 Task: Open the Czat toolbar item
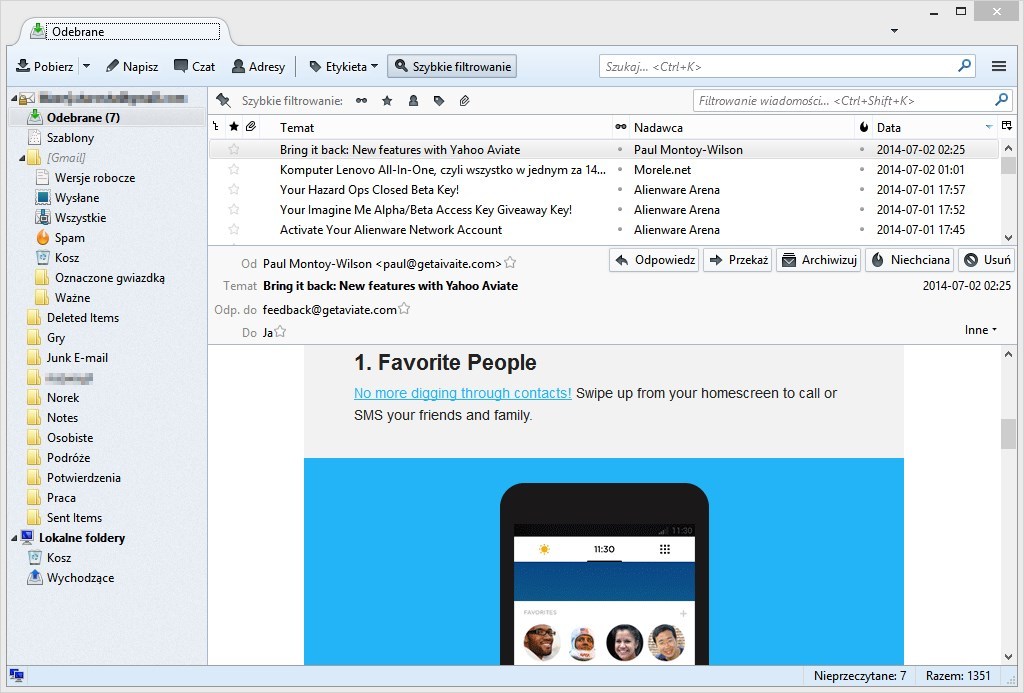pos(195,66)
